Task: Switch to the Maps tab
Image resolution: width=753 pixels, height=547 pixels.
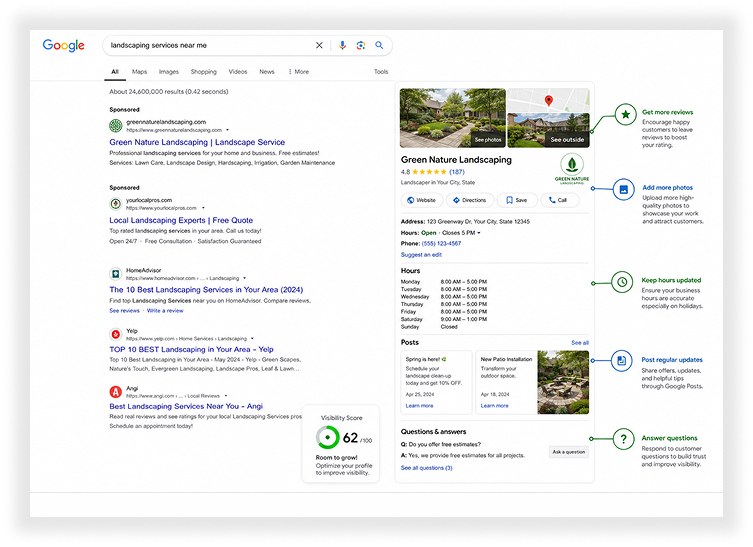Action: click(x=139, y=72)
